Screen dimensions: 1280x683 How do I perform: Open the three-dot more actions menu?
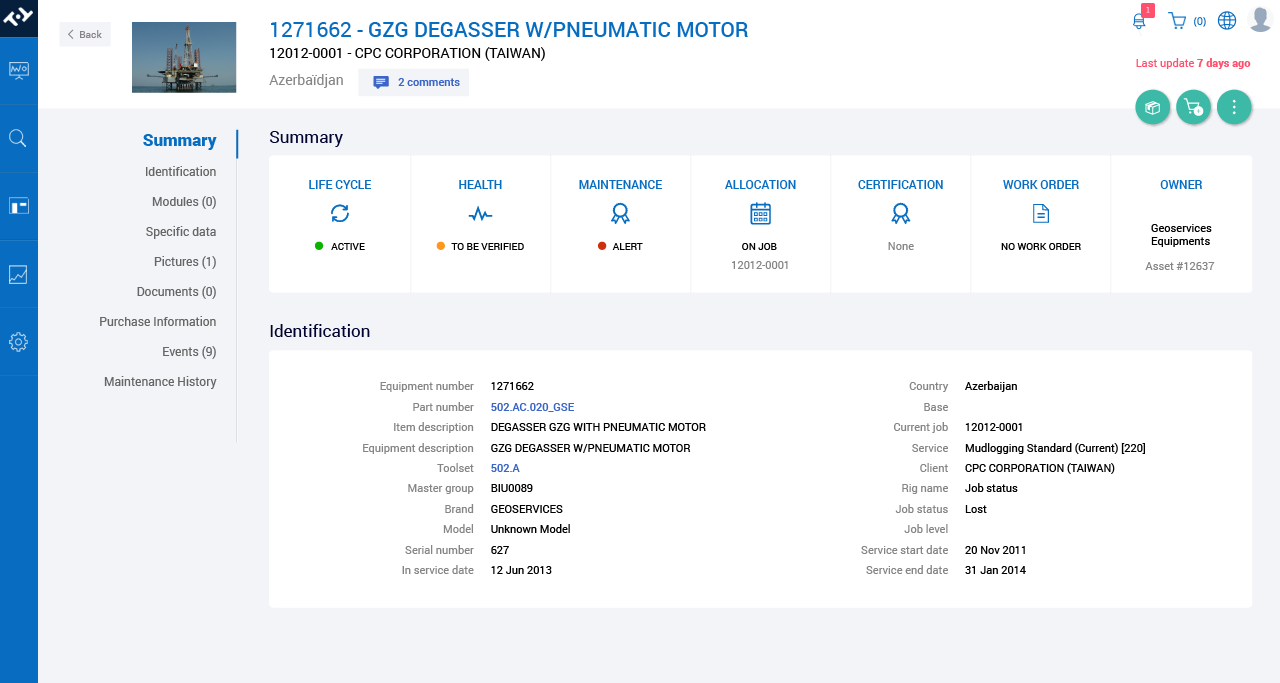(1234, 108)
